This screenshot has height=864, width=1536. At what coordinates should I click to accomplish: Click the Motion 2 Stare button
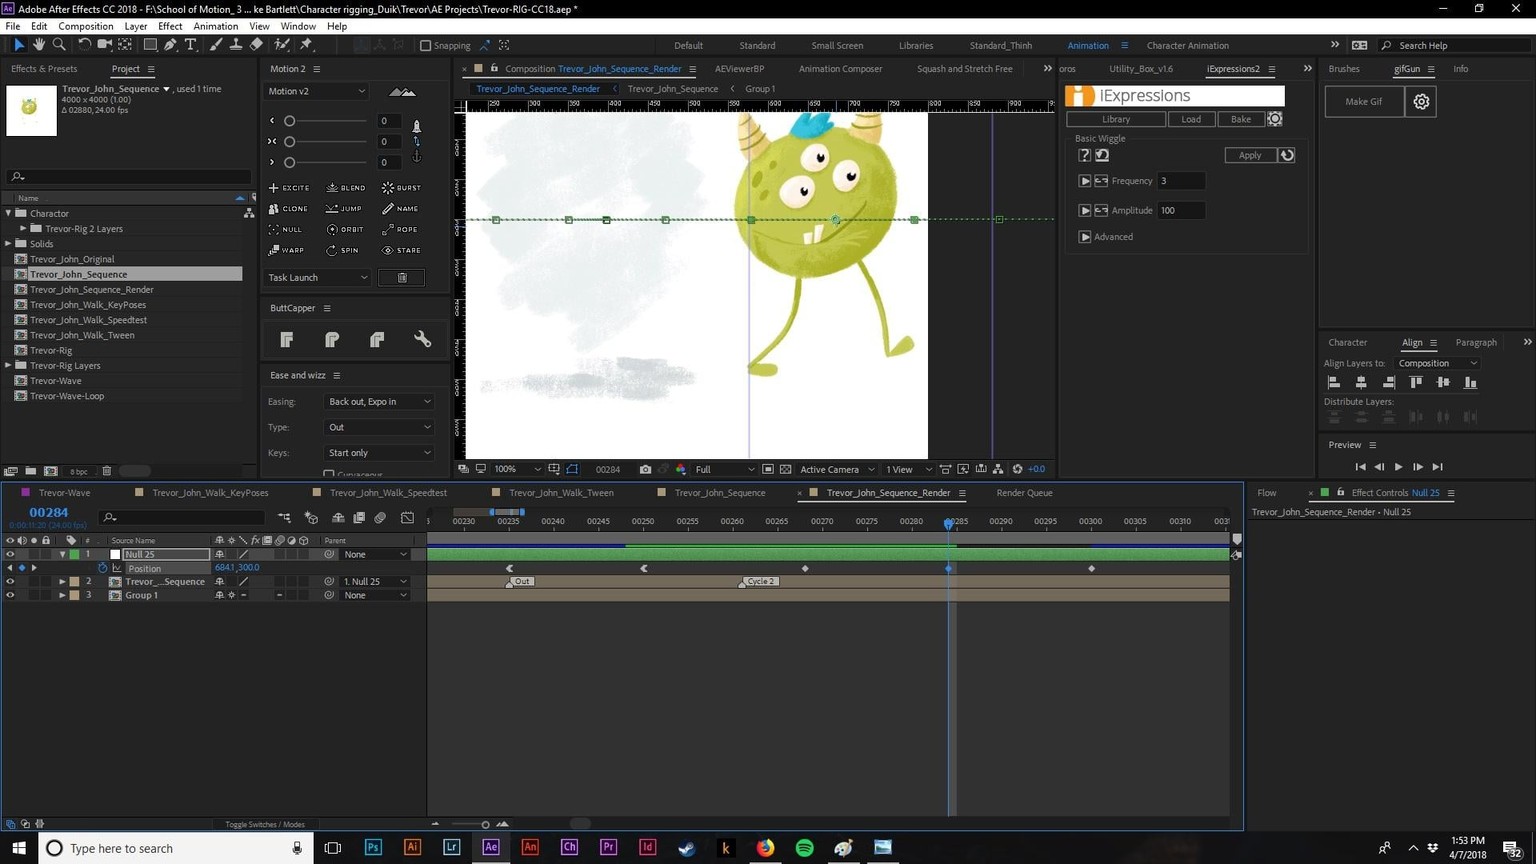point(402,251)
